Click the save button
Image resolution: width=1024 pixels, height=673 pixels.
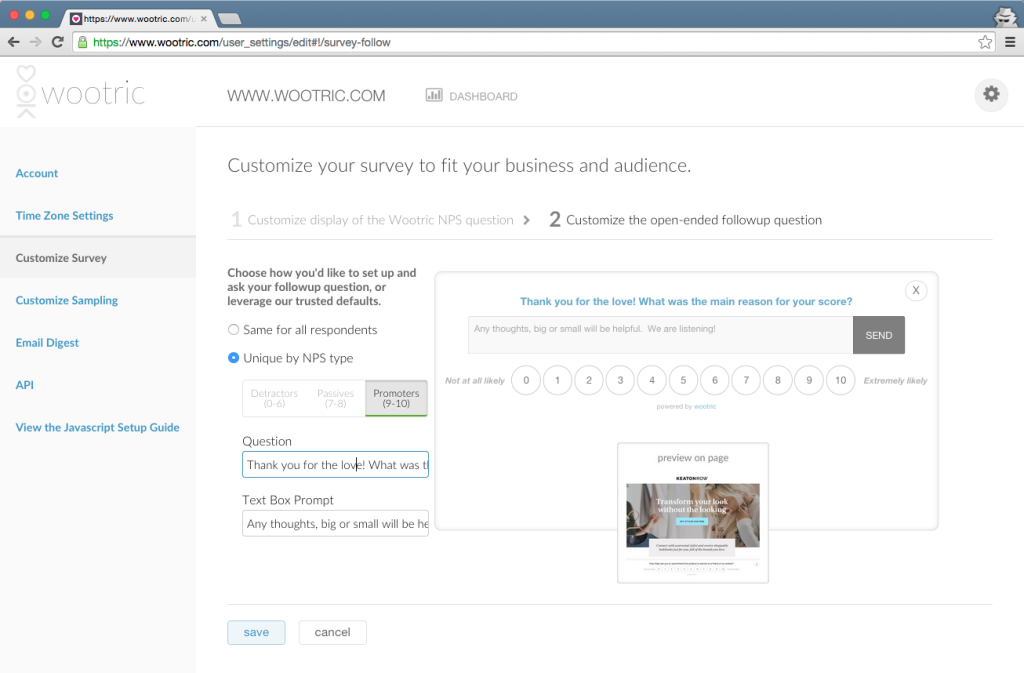pyautogui.click(x=256, y=633)
